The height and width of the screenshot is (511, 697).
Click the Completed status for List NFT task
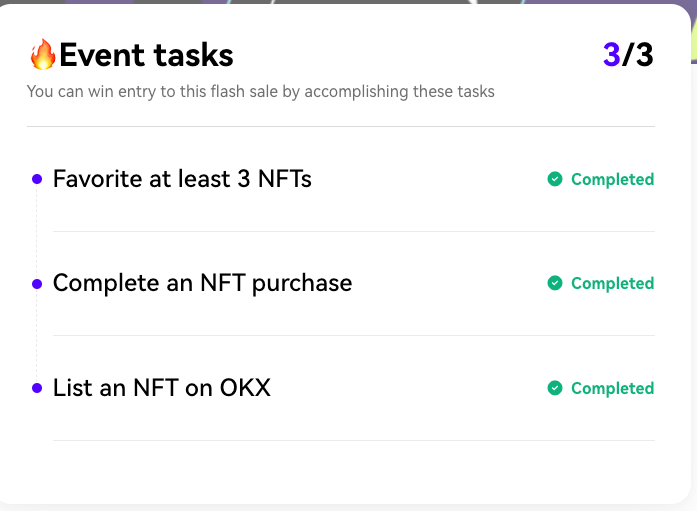pyautogui.click(x=612, y=389)
